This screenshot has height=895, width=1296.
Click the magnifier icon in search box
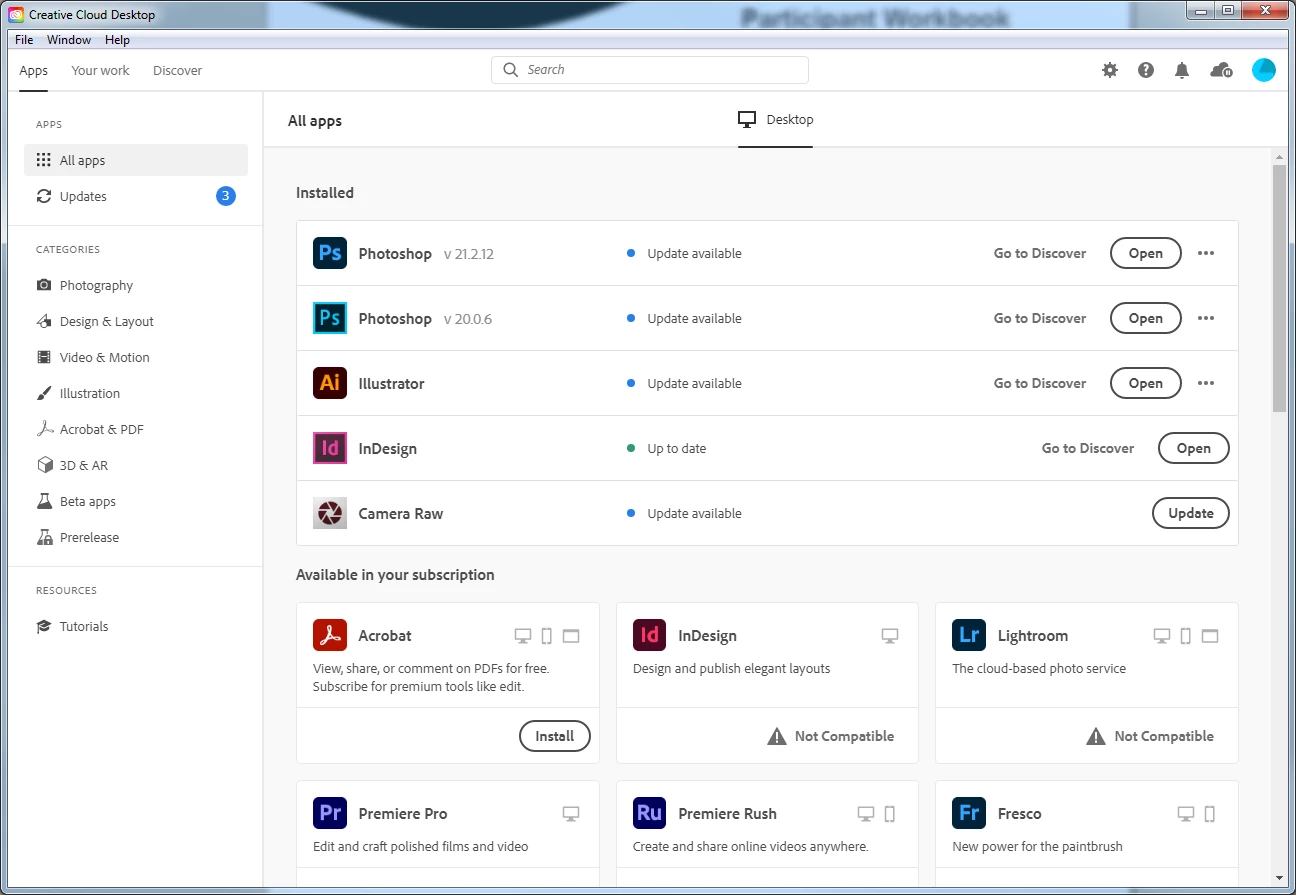click(511, 70)
